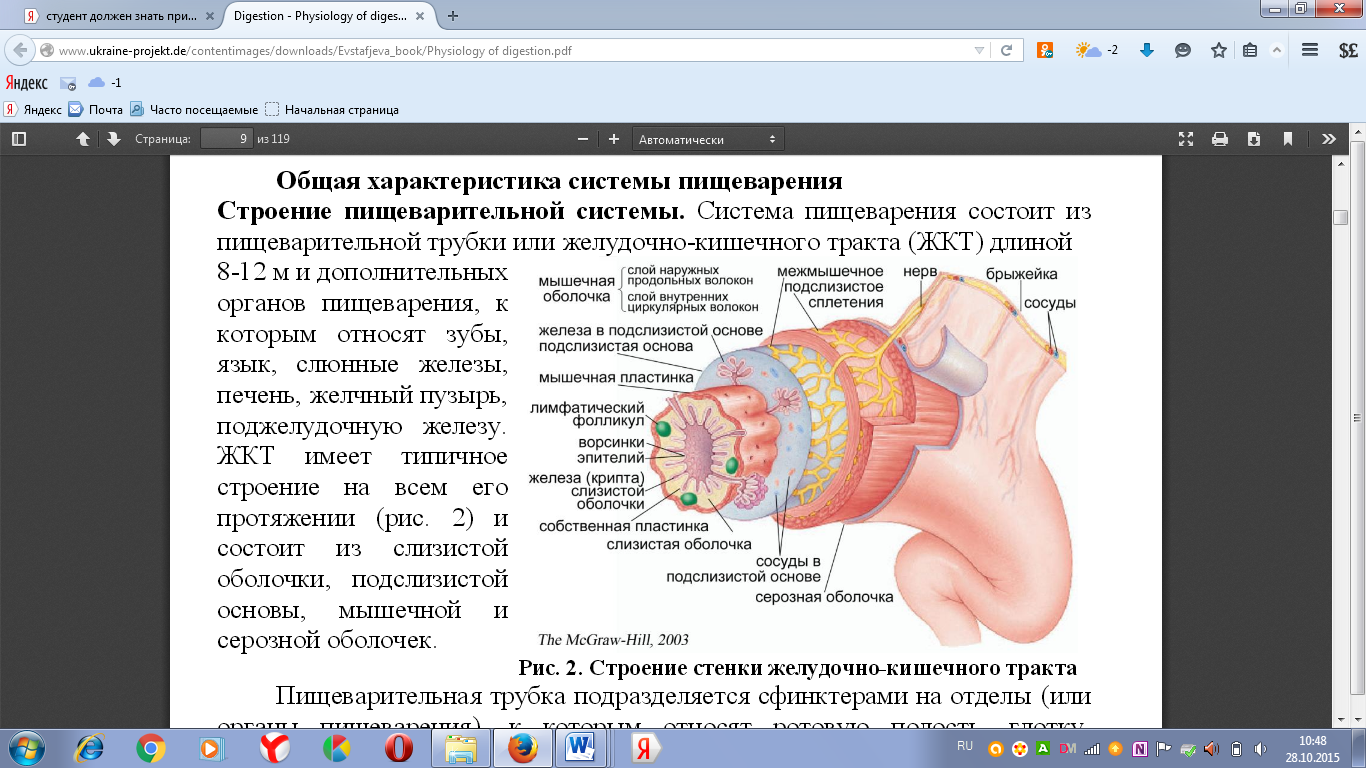Open URL history dropdown arrow
This screenshot has width=1366, height=768.
pos(979,51)
